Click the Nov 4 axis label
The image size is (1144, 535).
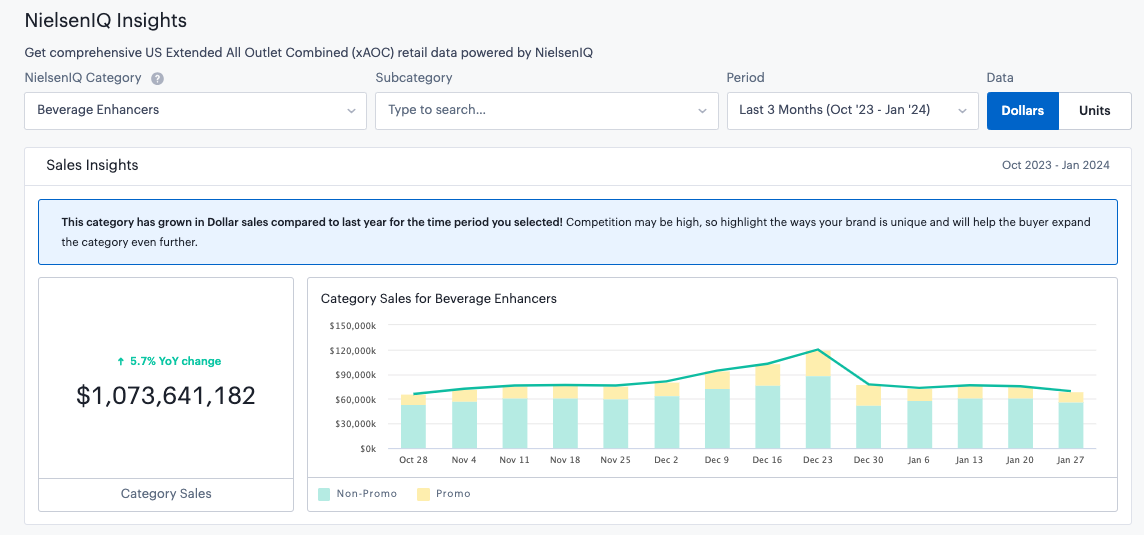pos(464,460)
